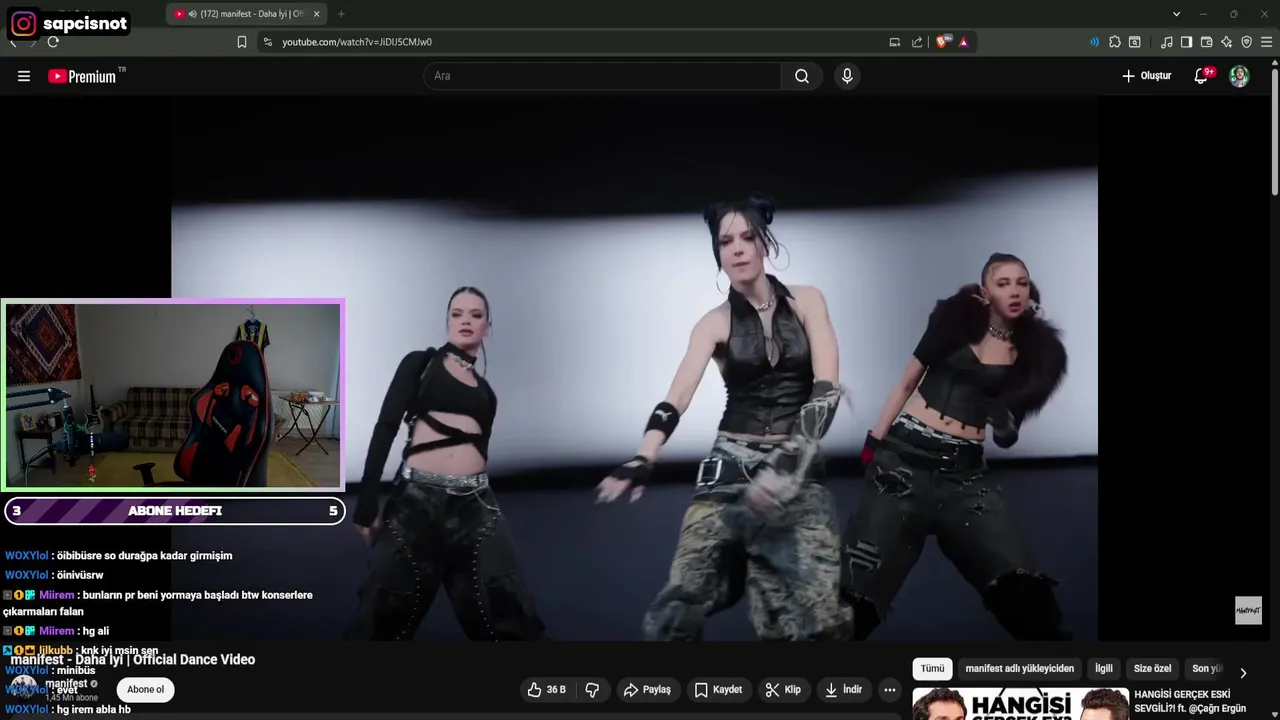Create a clip with Klip button
The image size is (1280, 720).
[783, 690]
